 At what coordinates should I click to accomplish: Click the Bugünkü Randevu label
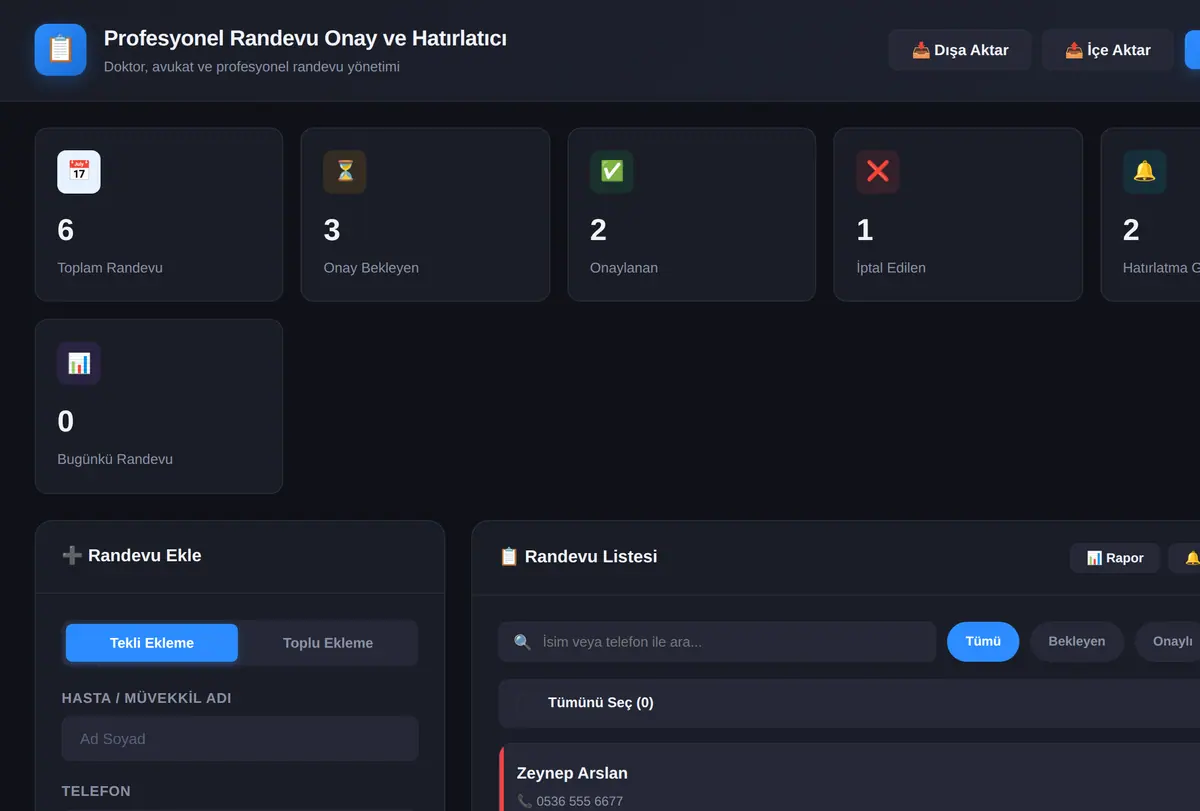115,459
